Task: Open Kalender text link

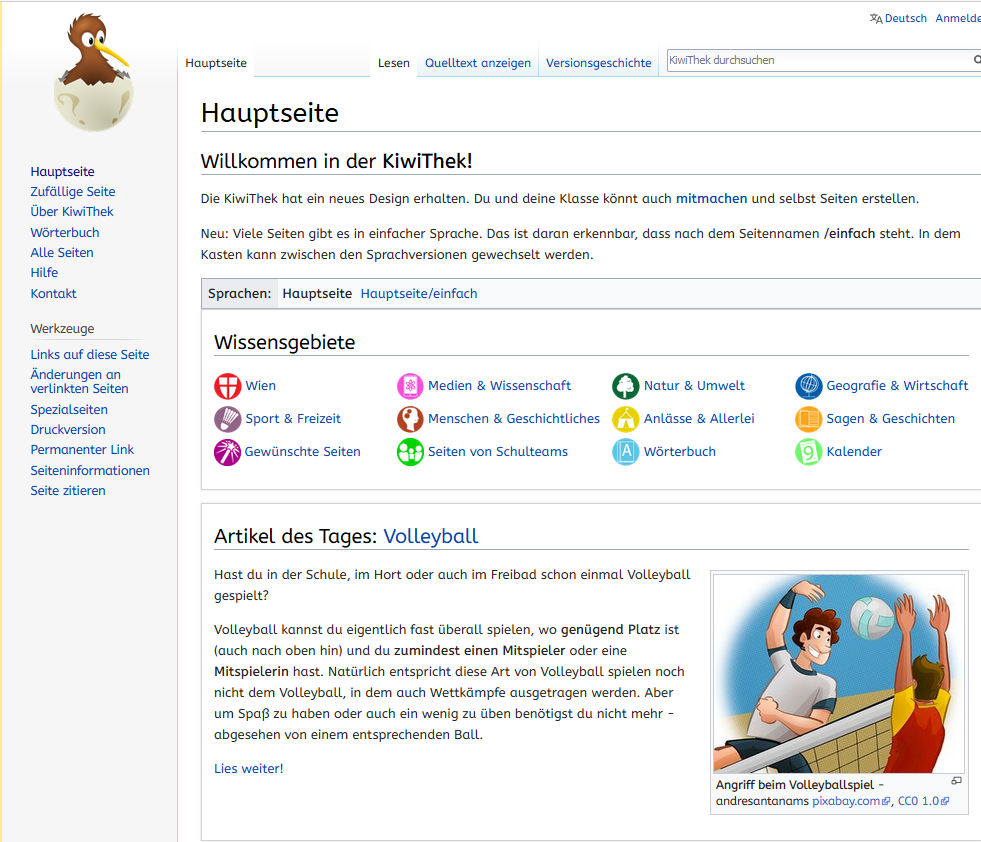Action: (854, 452)
